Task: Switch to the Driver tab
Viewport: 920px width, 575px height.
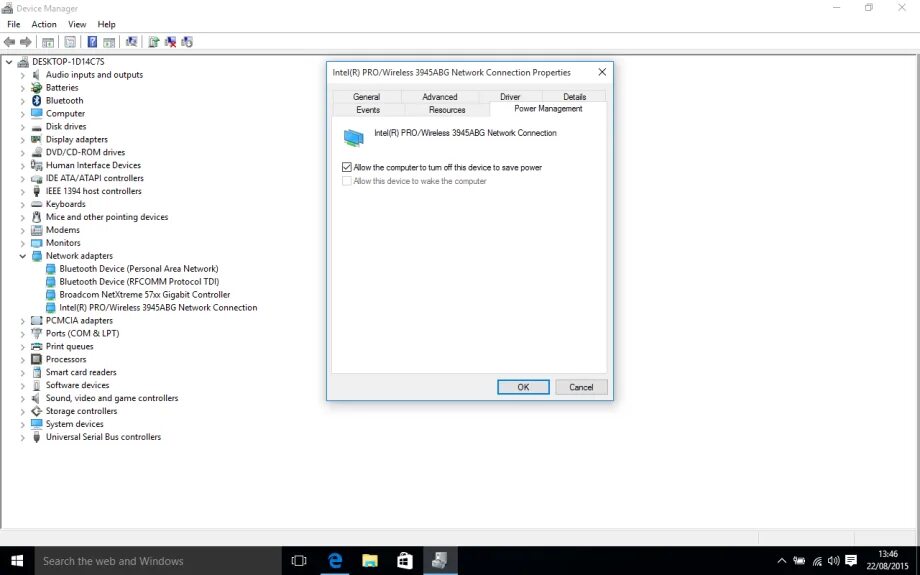Action: pos(510,97)
